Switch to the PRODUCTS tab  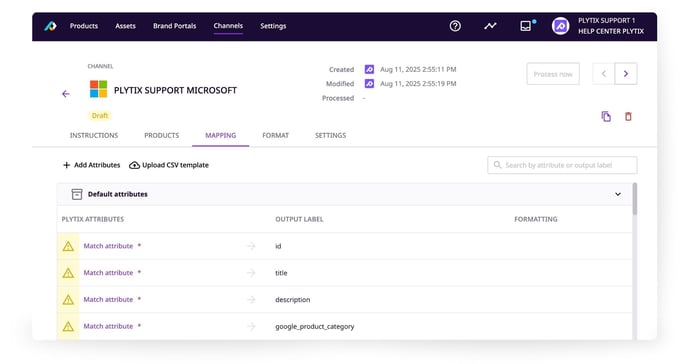click(161, 135)
